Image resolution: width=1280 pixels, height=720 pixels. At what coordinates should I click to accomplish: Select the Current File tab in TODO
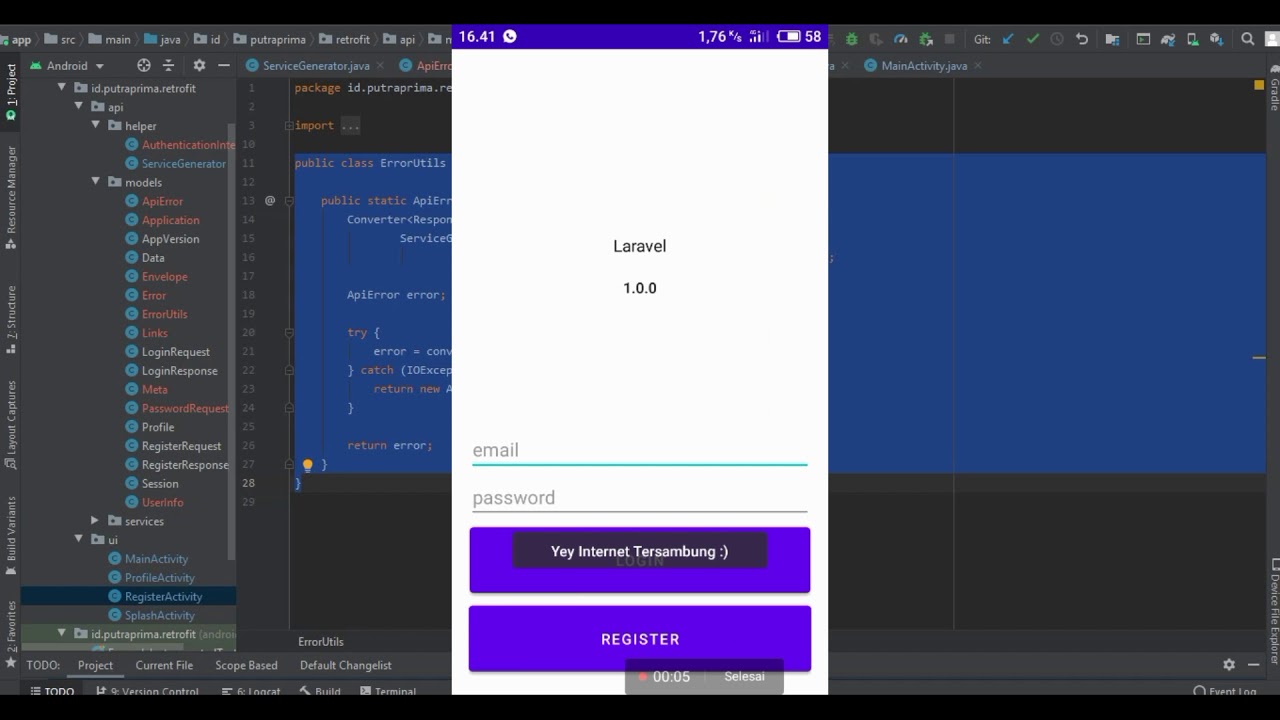point(164,665)
